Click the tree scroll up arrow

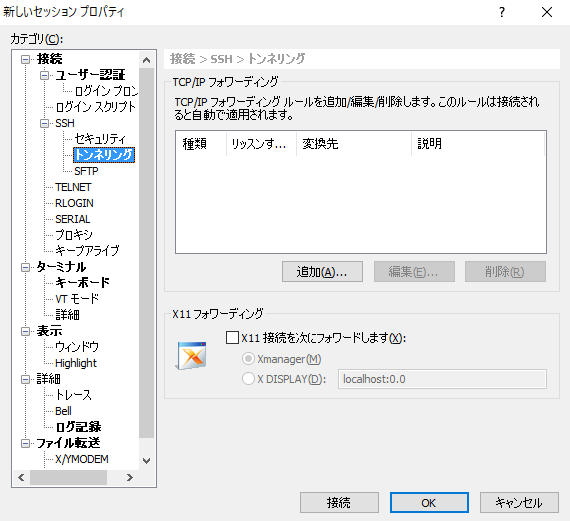click(146, 60)
